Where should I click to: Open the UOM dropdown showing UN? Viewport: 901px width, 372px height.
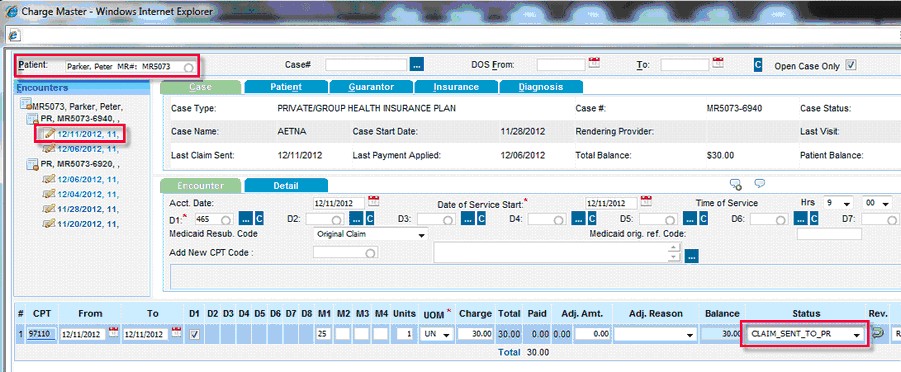click(436, 333)
